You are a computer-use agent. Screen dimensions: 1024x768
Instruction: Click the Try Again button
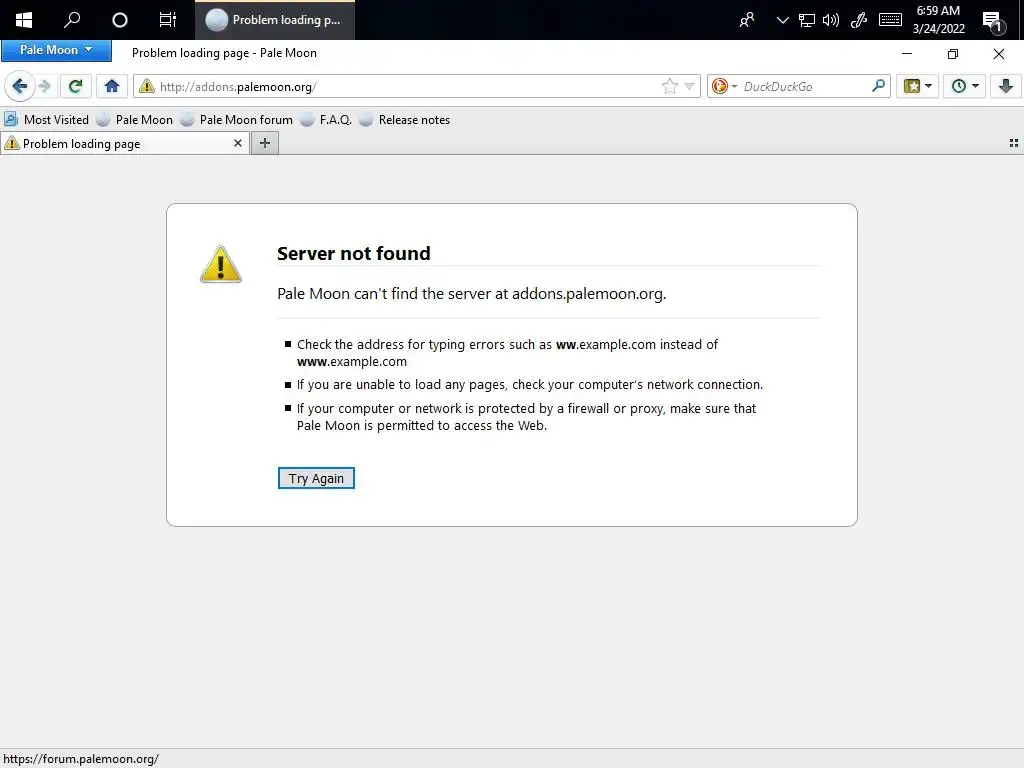[x=316, y=478]
